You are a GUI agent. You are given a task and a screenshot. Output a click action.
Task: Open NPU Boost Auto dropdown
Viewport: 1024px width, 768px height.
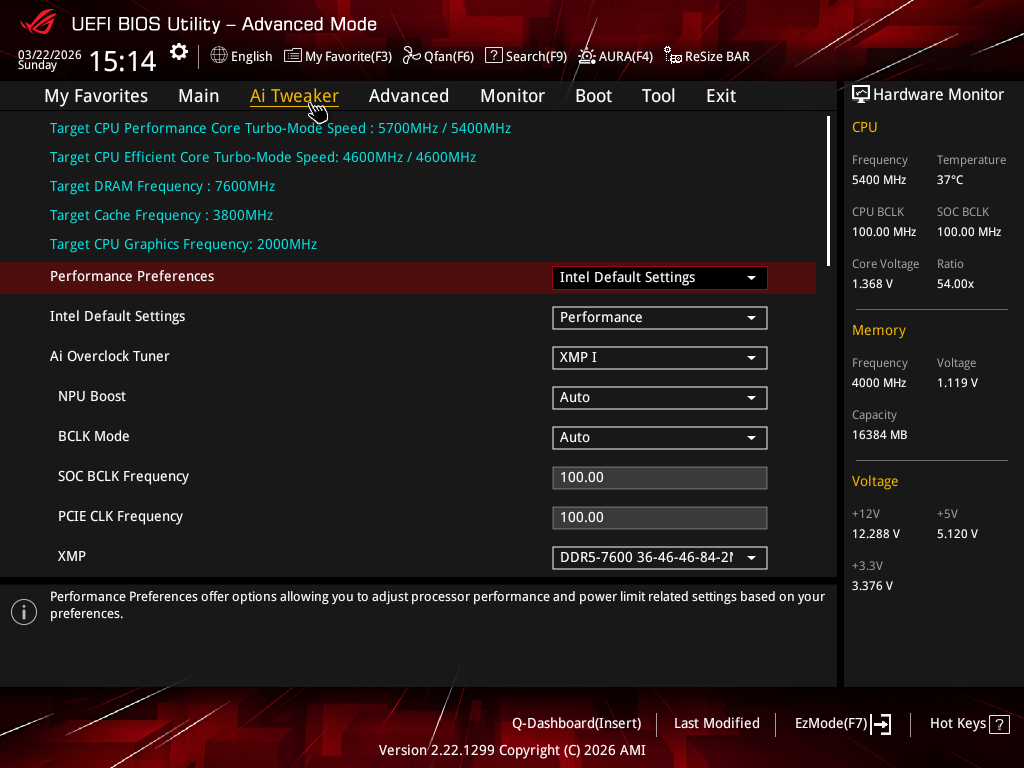tap(660, 397)
